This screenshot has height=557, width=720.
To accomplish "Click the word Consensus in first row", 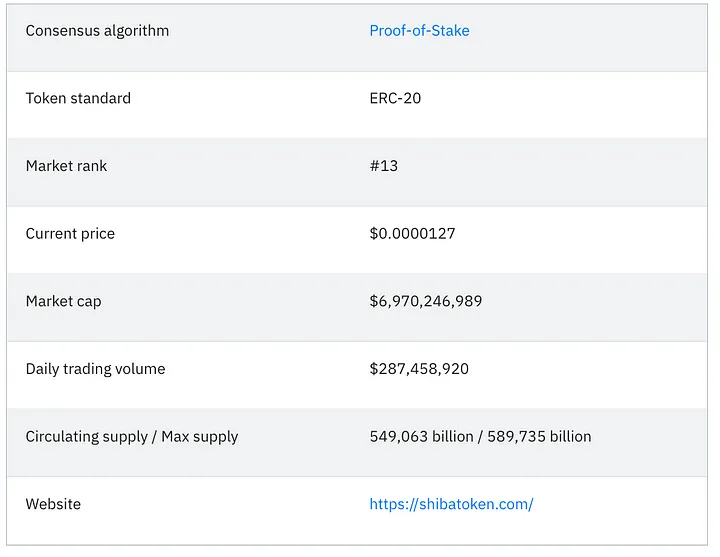I will [62, 31].
